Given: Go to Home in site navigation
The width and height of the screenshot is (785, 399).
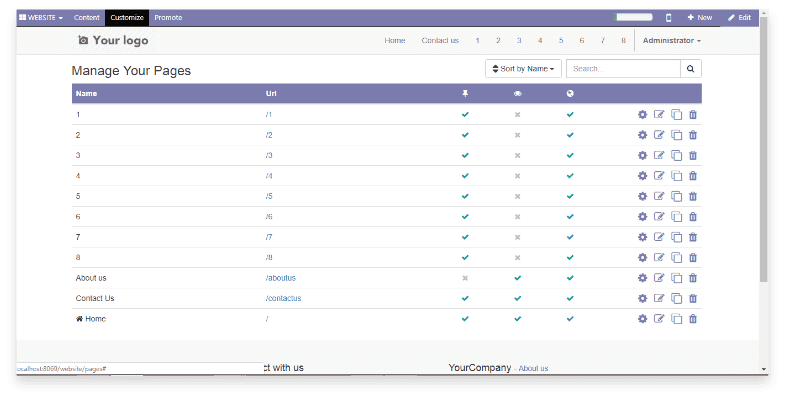Looking at the screenshot, I should pos(395,41).
